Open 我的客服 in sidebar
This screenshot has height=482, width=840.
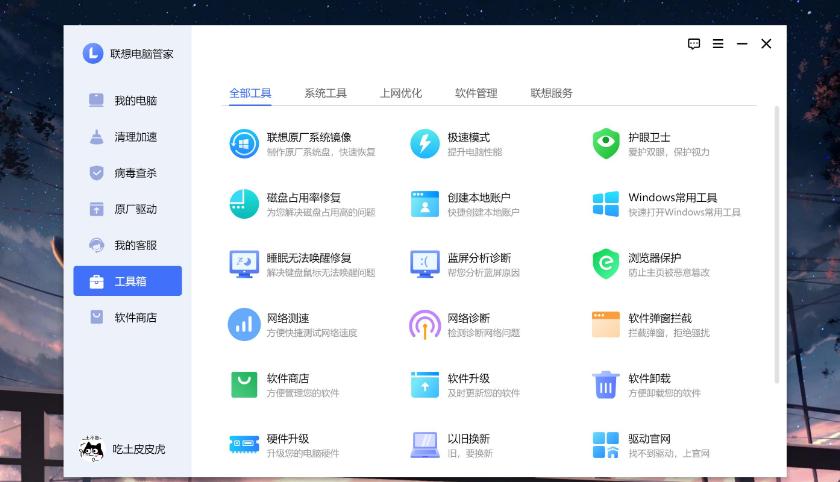(128, 245)
